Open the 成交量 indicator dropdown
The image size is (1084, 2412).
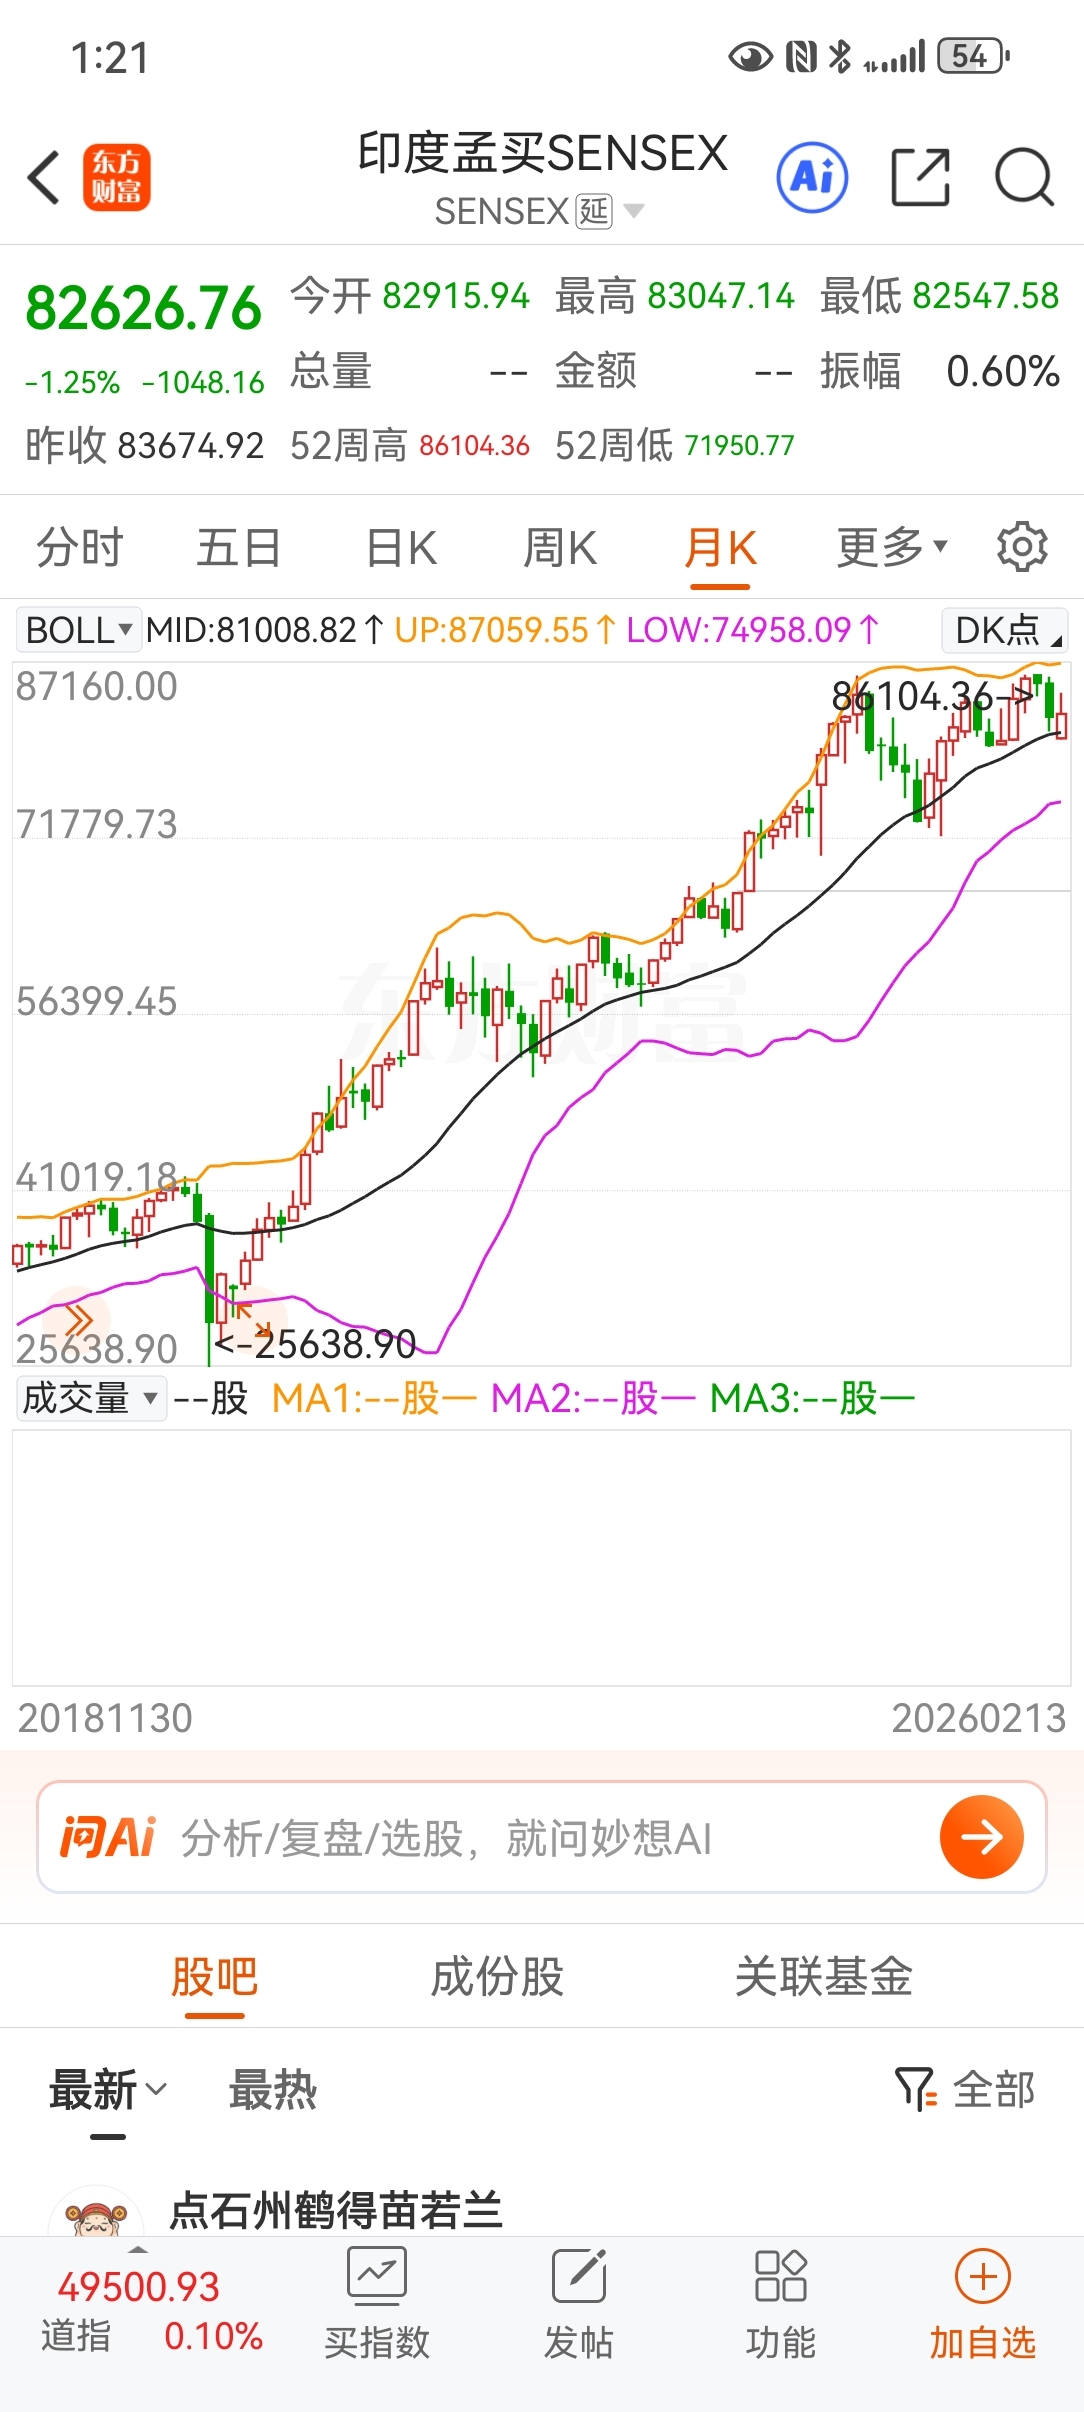coord(90,1398)
